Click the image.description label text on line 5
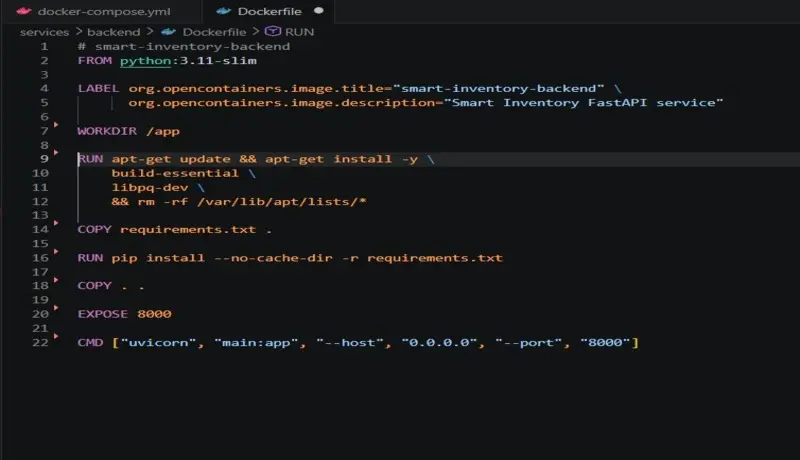The width and height of the screenshot is (800, 460). [286, 103]
